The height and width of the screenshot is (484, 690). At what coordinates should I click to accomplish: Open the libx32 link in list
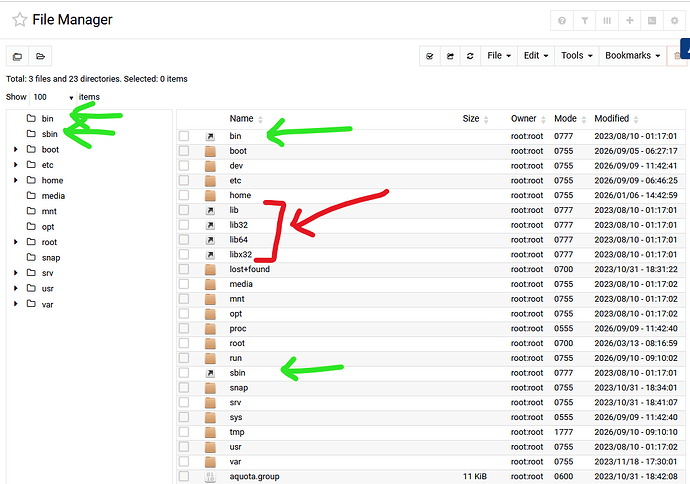241,254
